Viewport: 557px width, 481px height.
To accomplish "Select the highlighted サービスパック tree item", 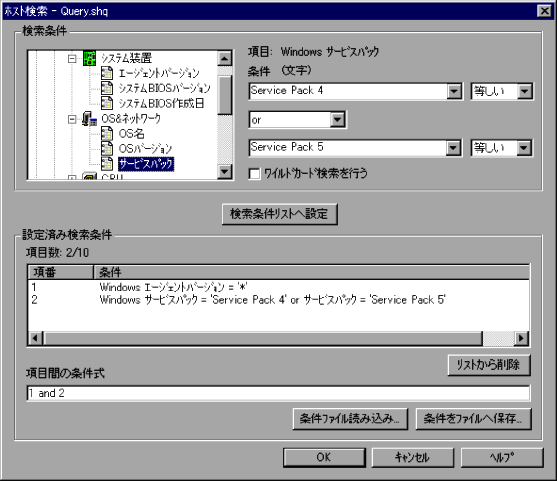I will click(146, 164).
